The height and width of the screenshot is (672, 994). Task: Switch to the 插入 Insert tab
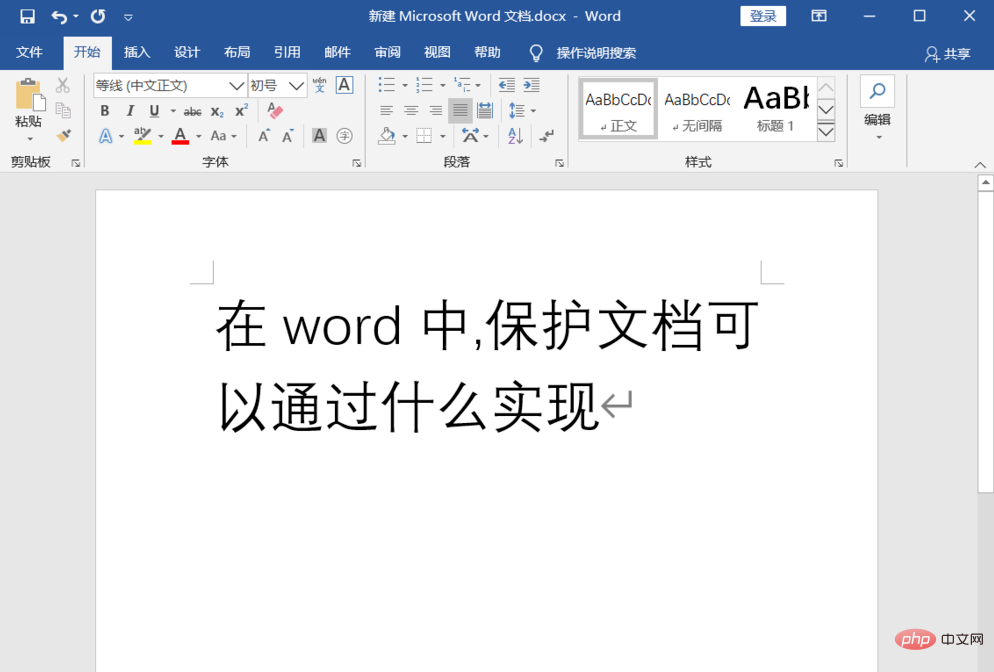coord(136,53)
